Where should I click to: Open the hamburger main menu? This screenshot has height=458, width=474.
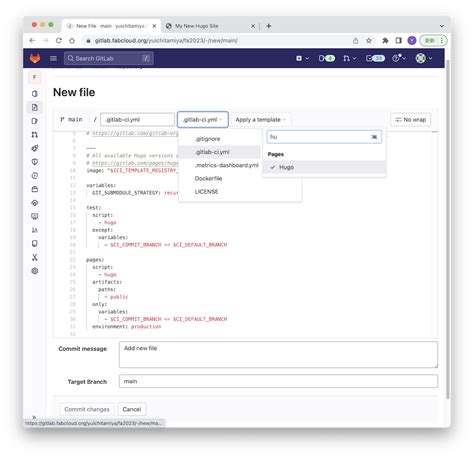point(53,58)
